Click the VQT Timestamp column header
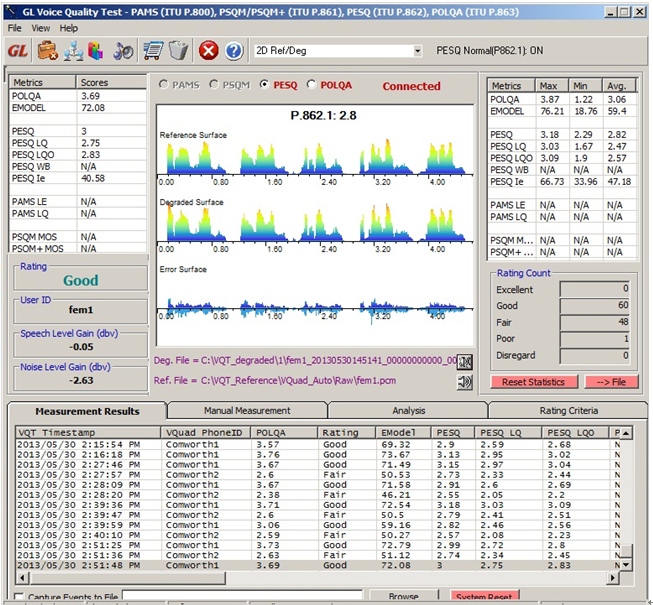This screenshot has width=653, height=605. point(88,433)
